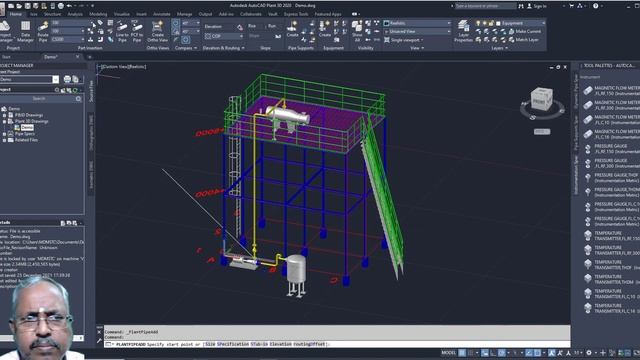Select Pressure Gauge THDF palette tool
The image size is (640, 360).
(x=611, y=178)
